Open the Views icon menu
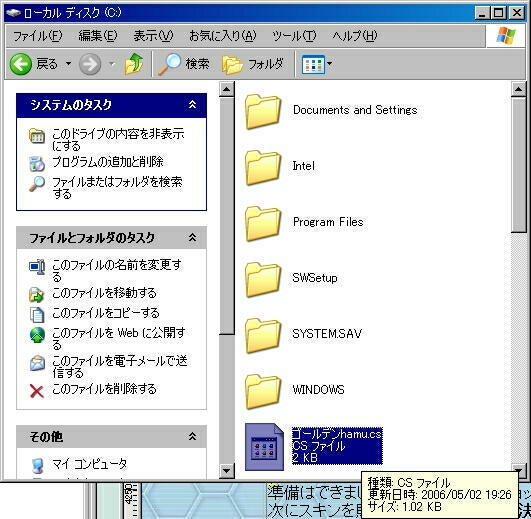 (x=313, y=64)
